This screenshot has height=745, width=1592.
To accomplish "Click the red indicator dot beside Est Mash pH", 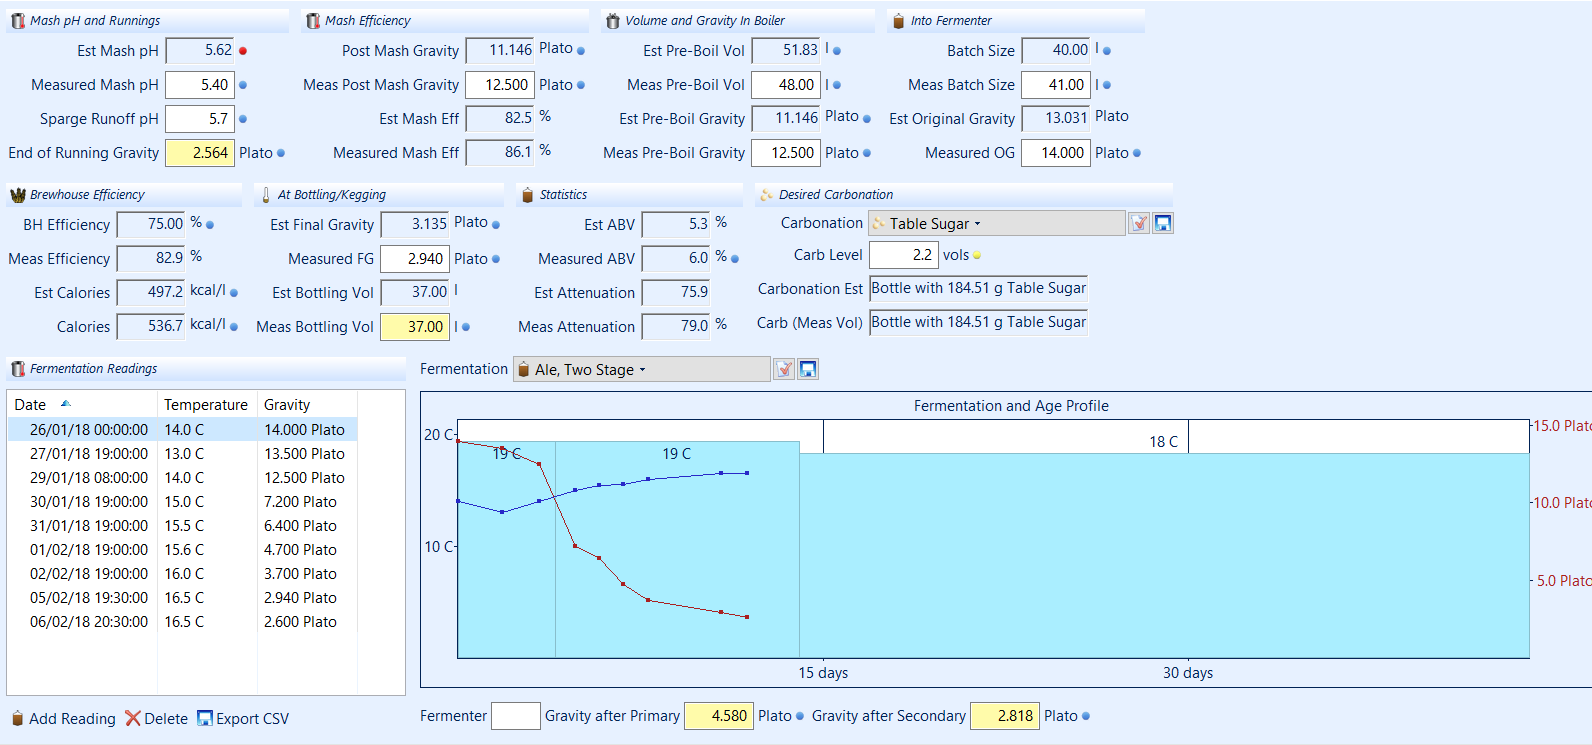I will [243, 51].
